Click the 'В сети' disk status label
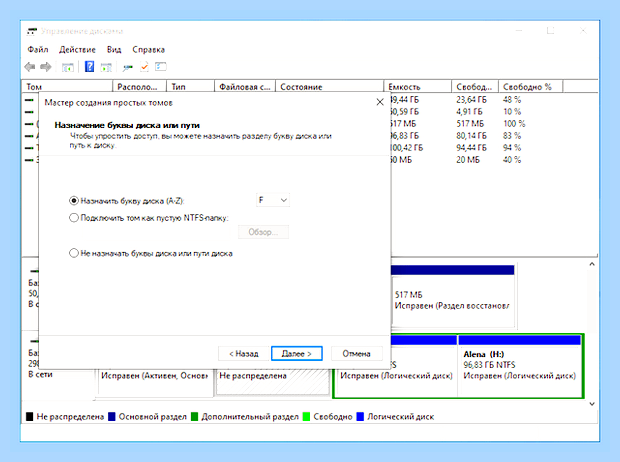The height and width of the screenshot is (462, 620). 40,374
